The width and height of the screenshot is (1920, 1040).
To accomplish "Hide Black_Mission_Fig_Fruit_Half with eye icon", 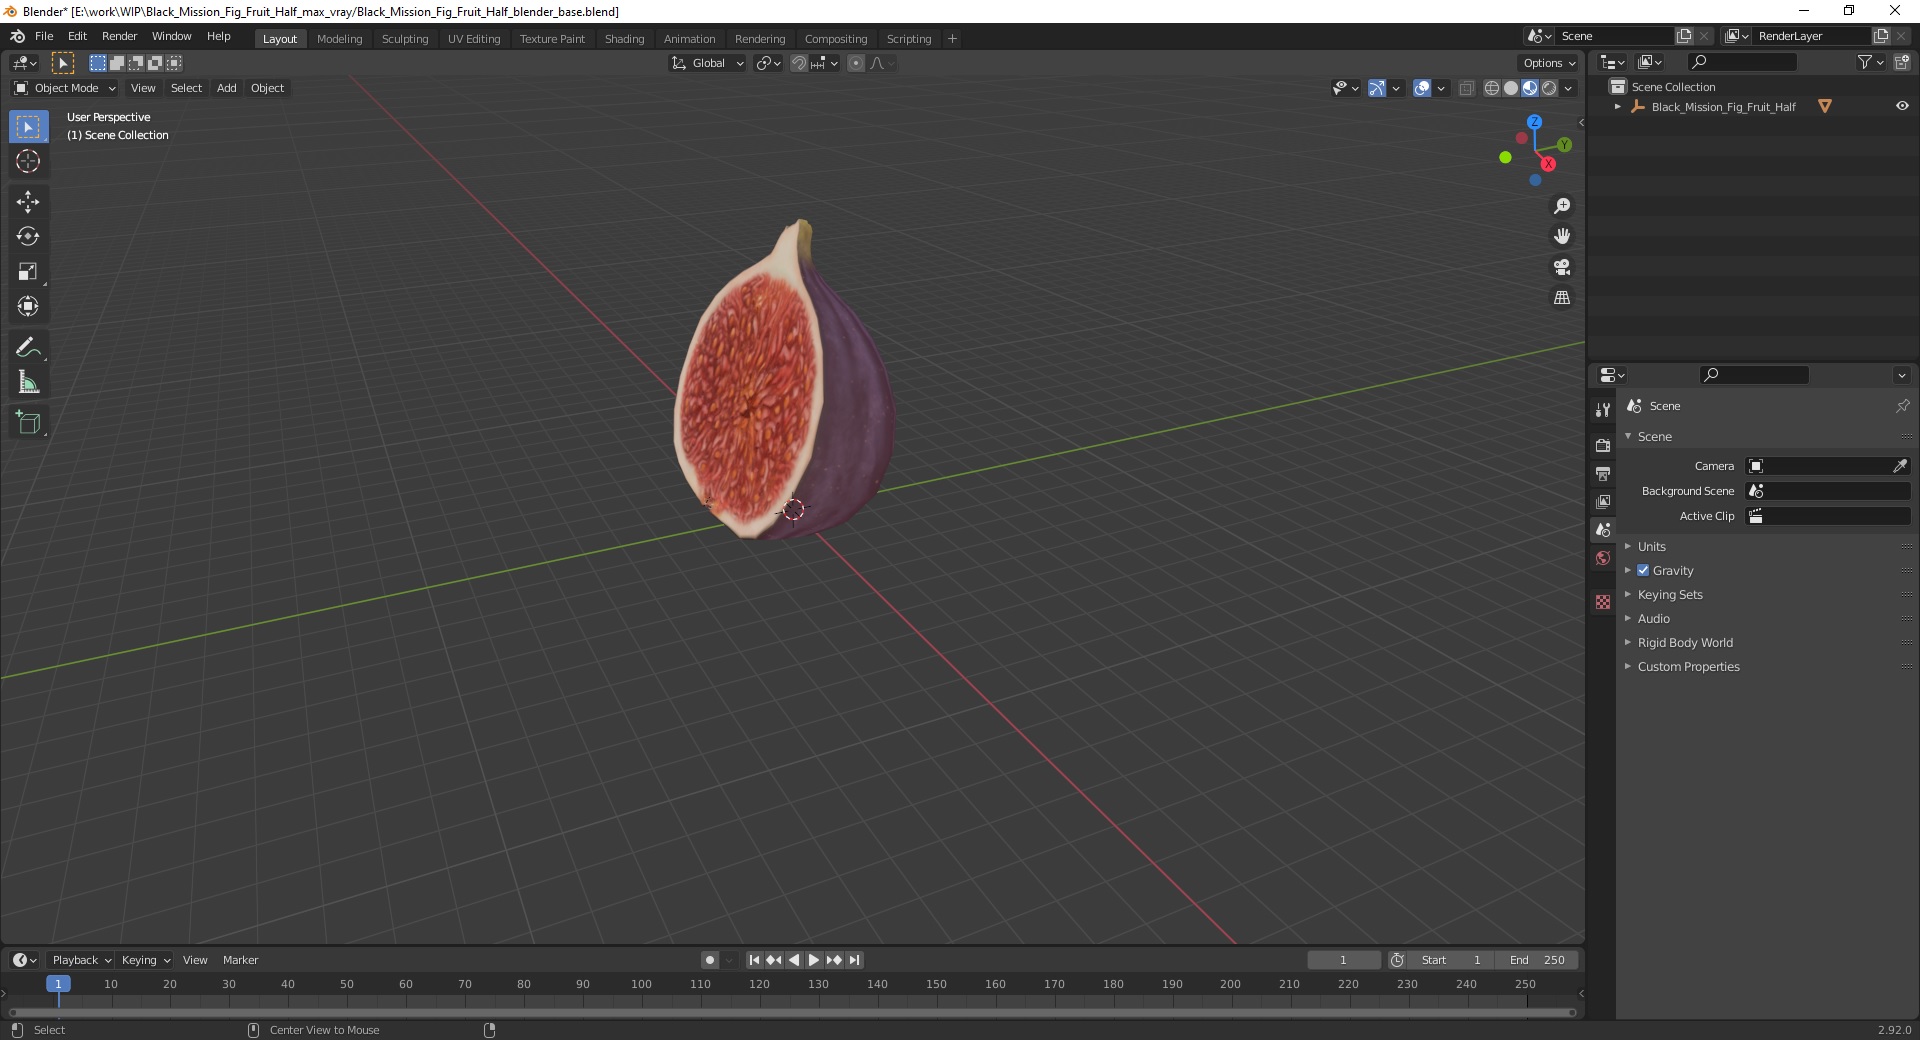I will tap(1902, 106).
